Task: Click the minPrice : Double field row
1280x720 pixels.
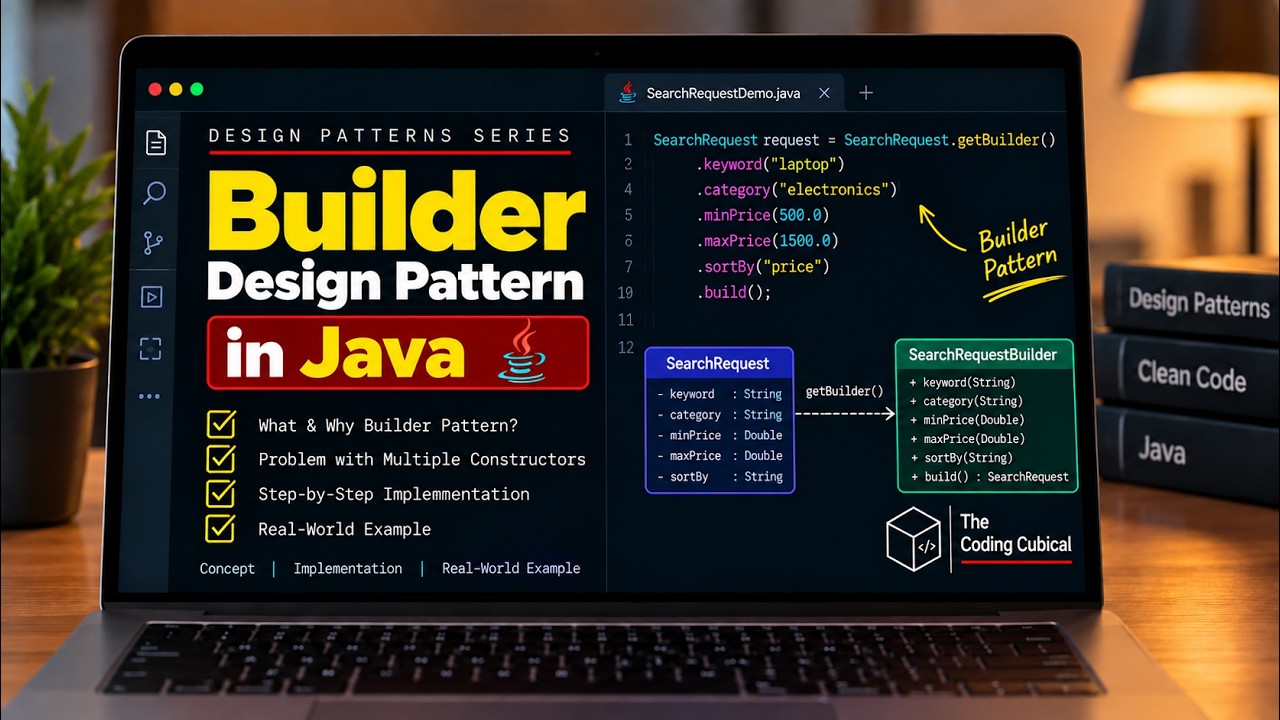Action: tap(720, 435)
